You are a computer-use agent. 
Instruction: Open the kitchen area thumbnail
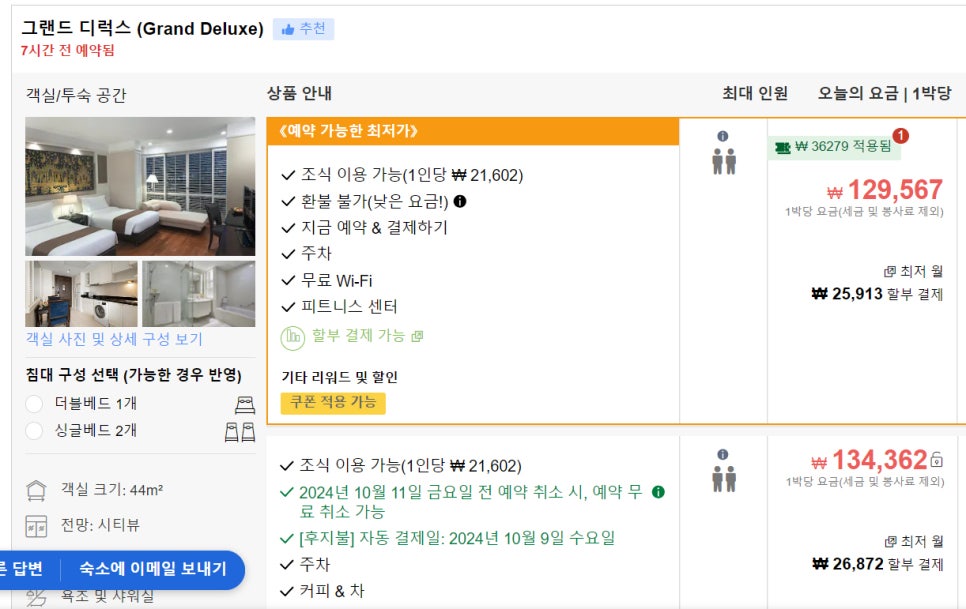tap(81, 294)
